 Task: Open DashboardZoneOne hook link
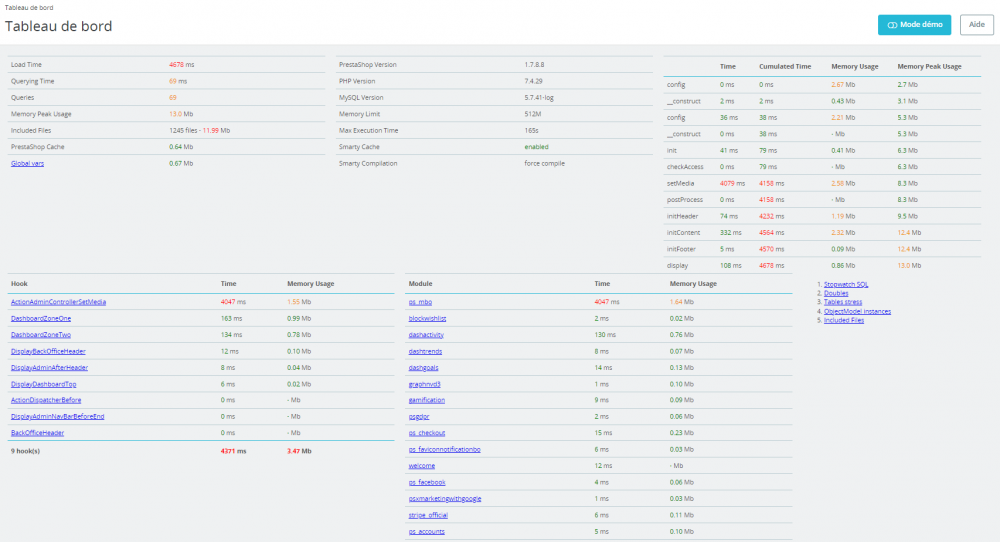(41, 318)
